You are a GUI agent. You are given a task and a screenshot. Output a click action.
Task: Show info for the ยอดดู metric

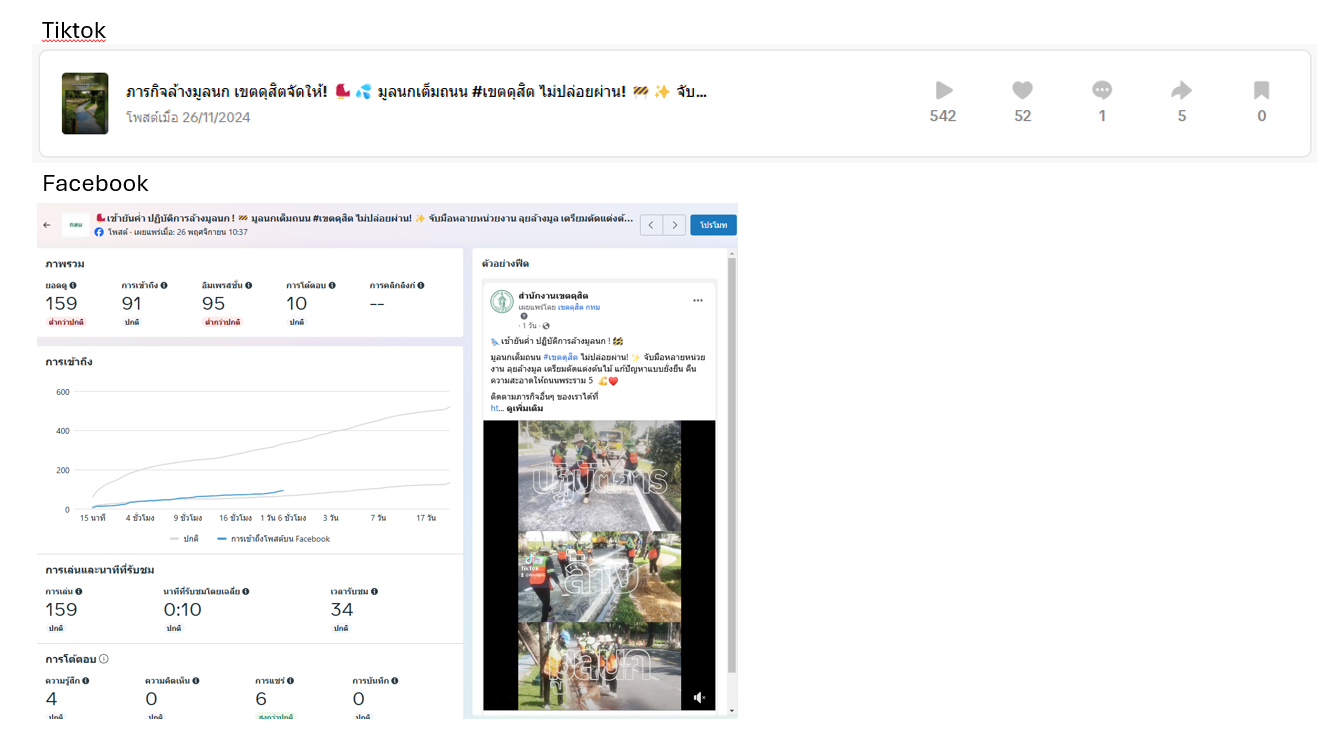click(x=73, y=285)
